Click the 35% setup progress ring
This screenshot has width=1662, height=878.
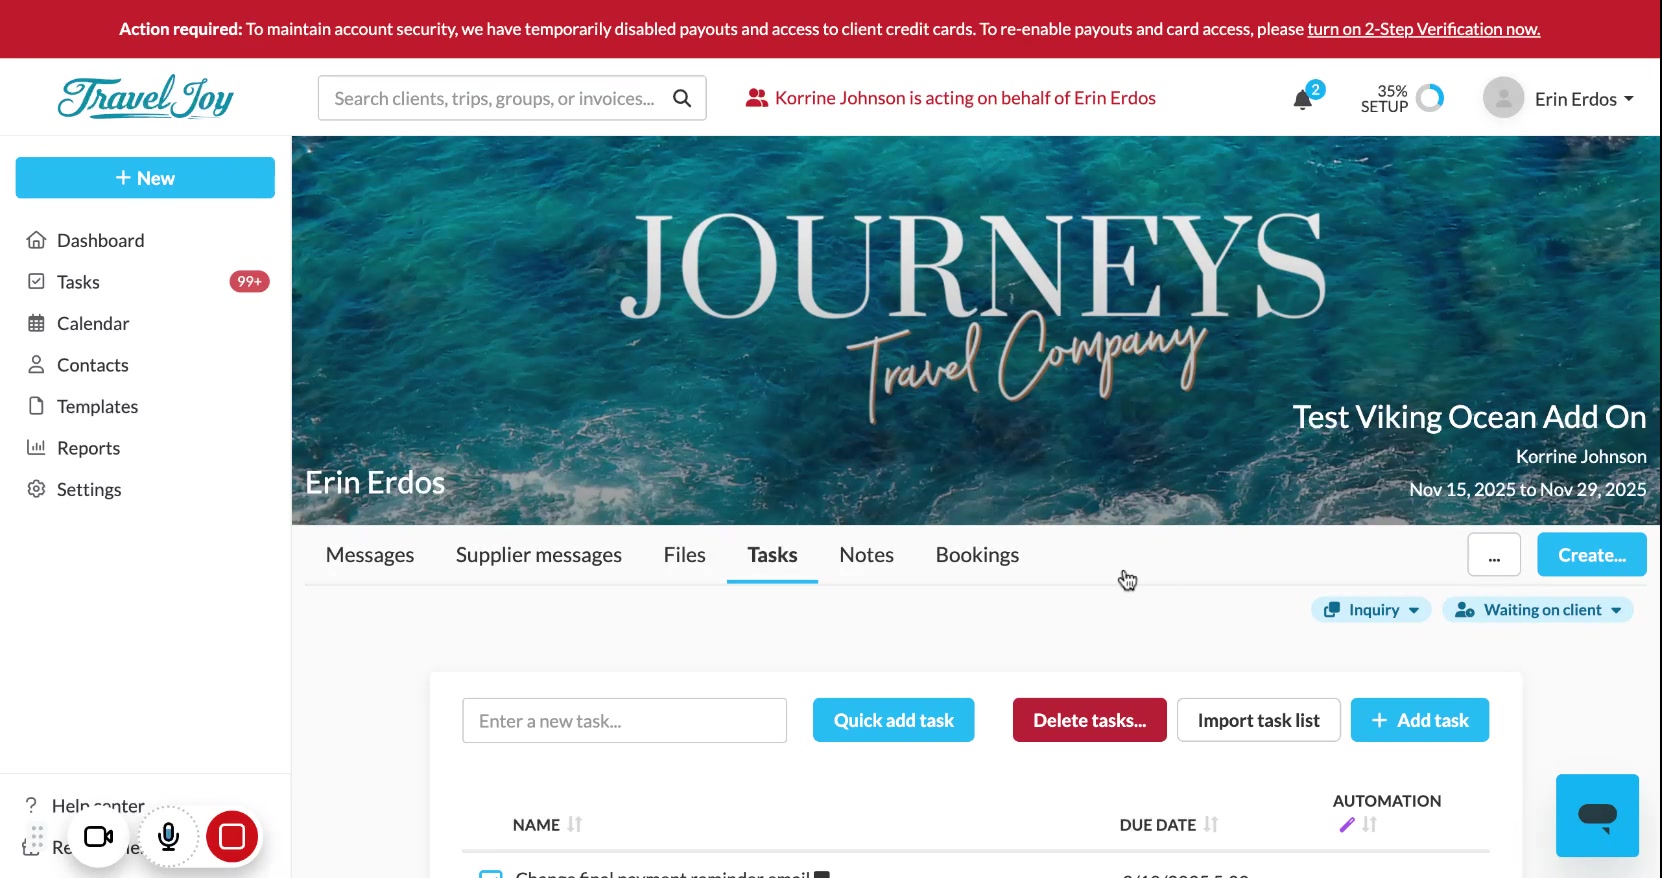1430,98
